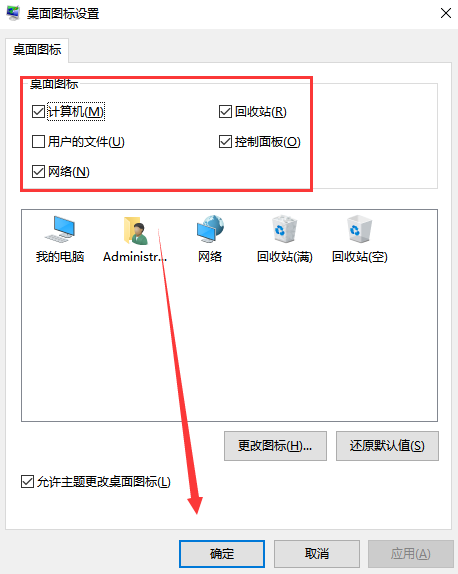Viewport: 458px width, 574px height.
Task: Confirm with the 确定 button
Action: click(x=222, y=554)
